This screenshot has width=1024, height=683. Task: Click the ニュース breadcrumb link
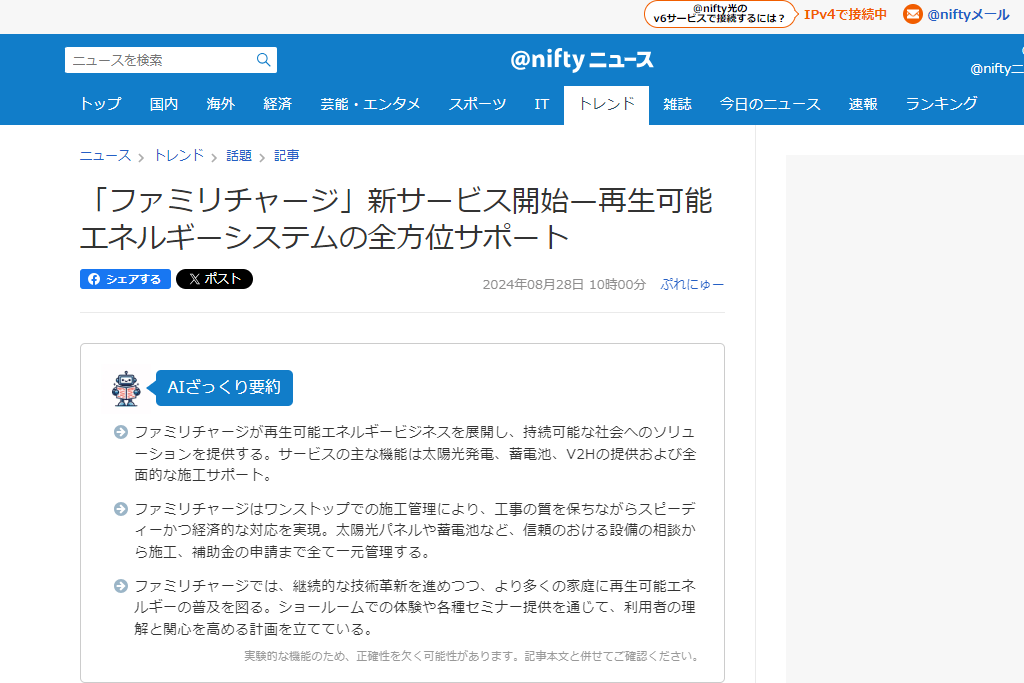click(x=105, y=155)
